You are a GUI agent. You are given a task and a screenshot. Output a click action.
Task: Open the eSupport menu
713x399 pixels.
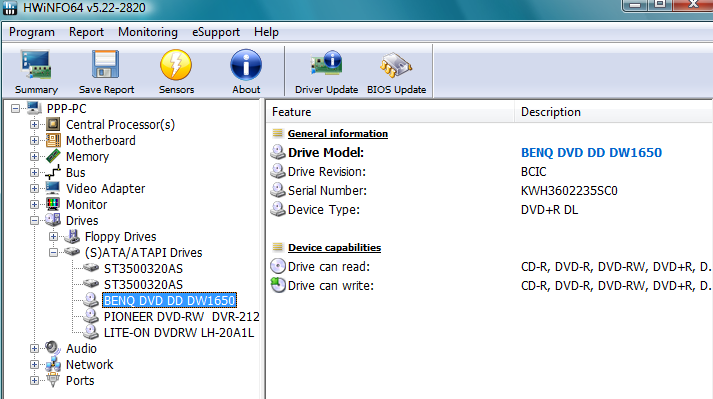point(216,32)
